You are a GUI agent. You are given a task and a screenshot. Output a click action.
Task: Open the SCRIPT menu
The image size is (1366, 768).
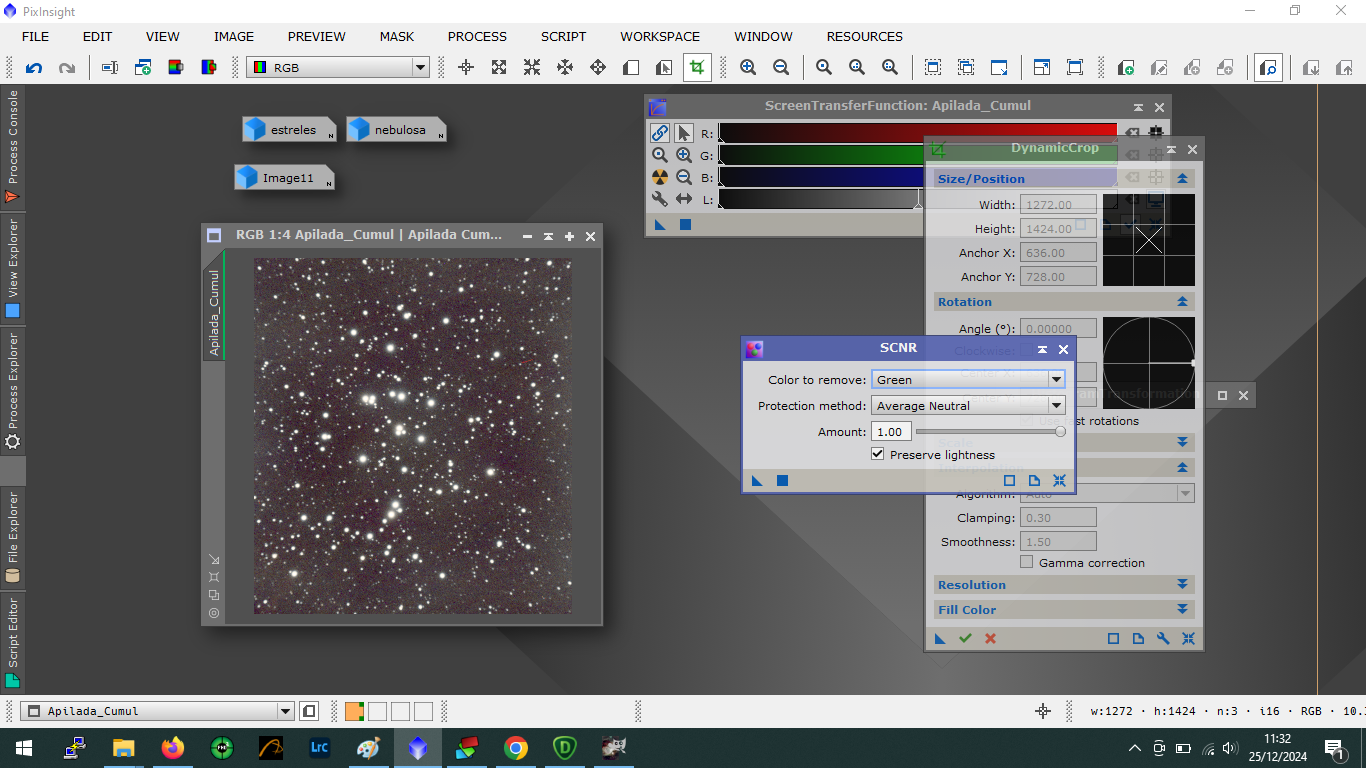coord(564,36)
